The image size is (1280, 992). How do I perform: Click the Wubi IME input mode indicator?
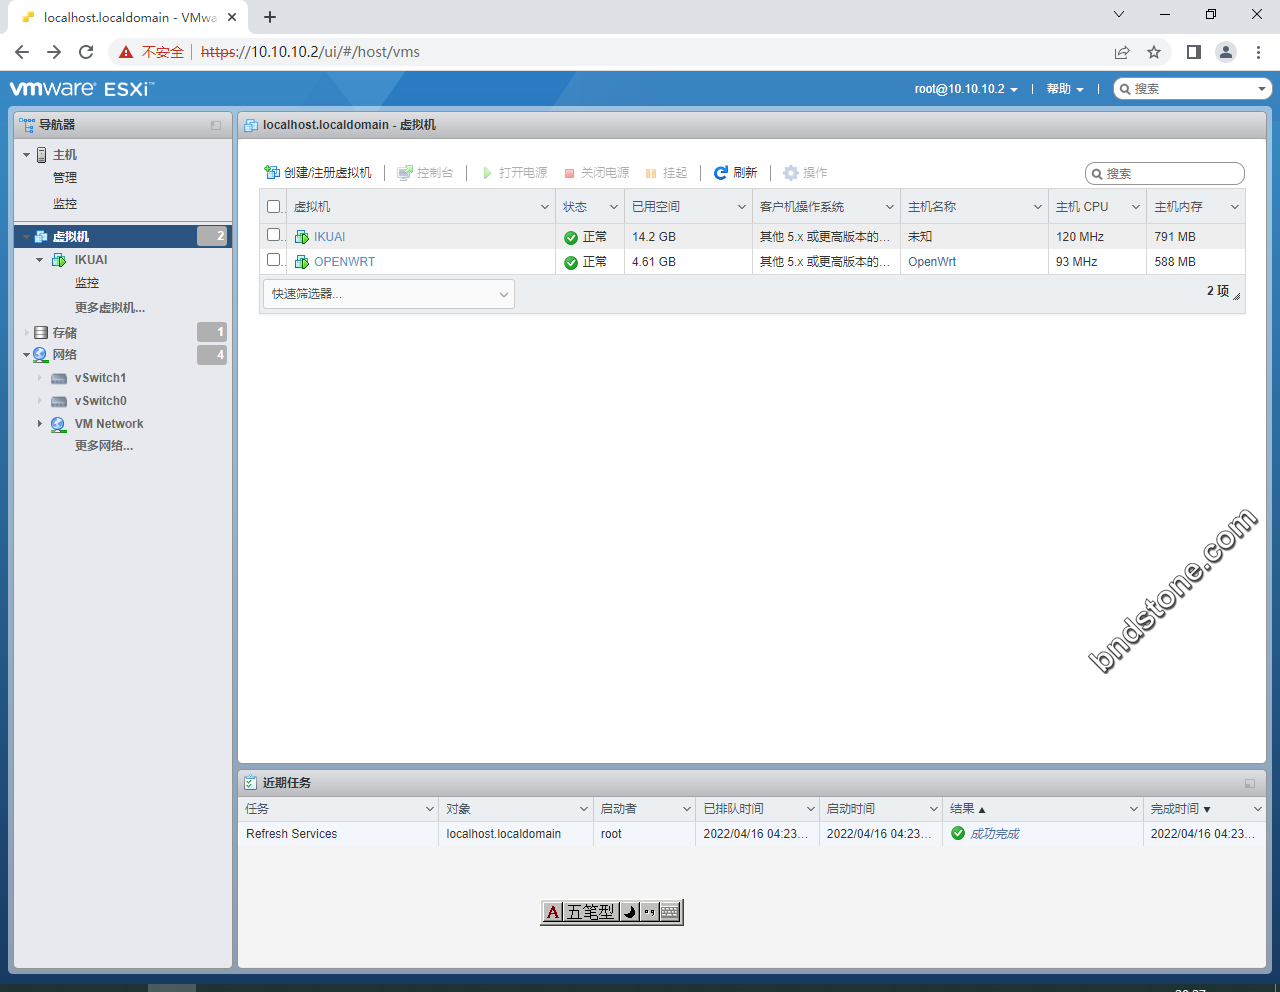pyautogui.click(x=590, y=912)
